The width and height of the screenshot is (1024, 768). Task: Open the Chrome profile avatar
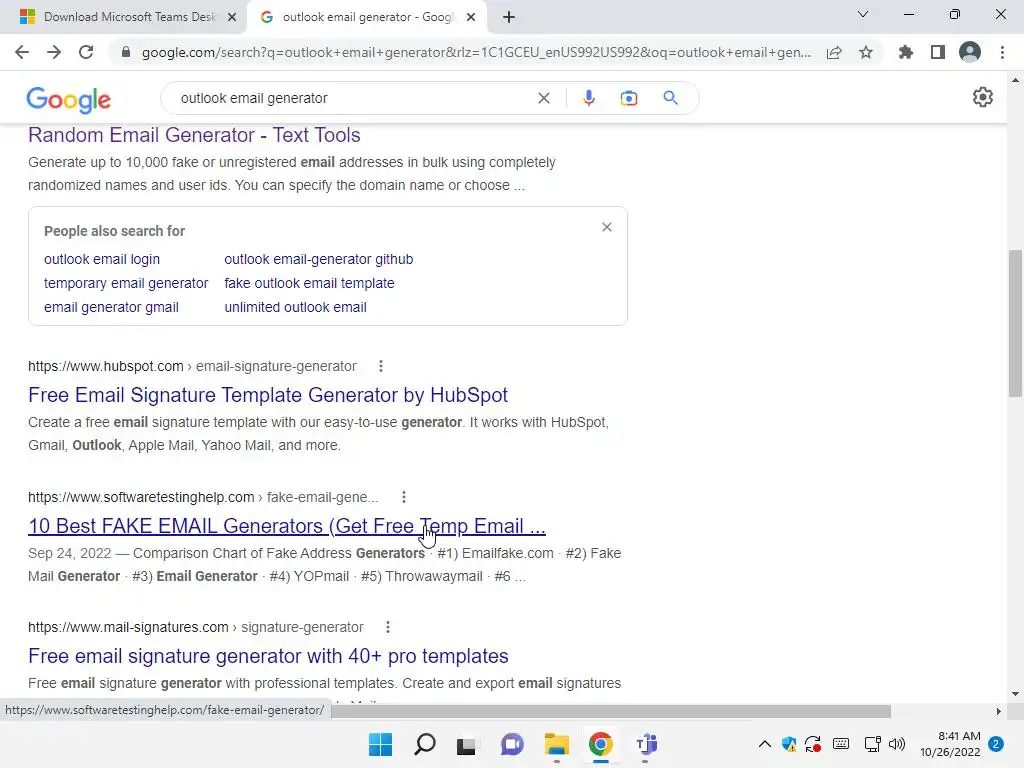[x=970, y=52]
